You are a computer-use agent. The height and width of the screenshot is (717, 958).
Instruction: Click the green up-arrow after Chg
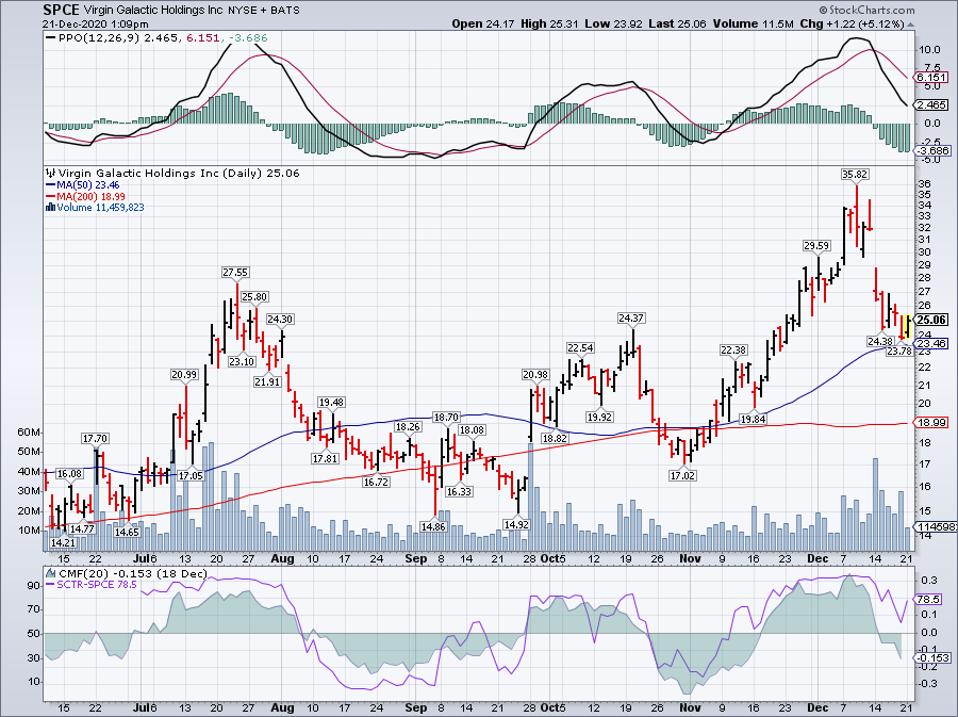(911, 24)
